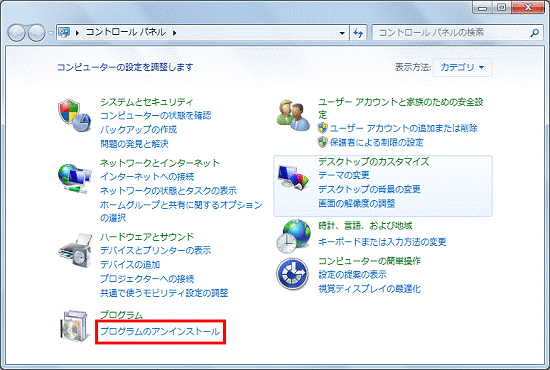Screen dimensions: 550x370
Task: Open the User Accounts people icon
Action: [293, 115]
